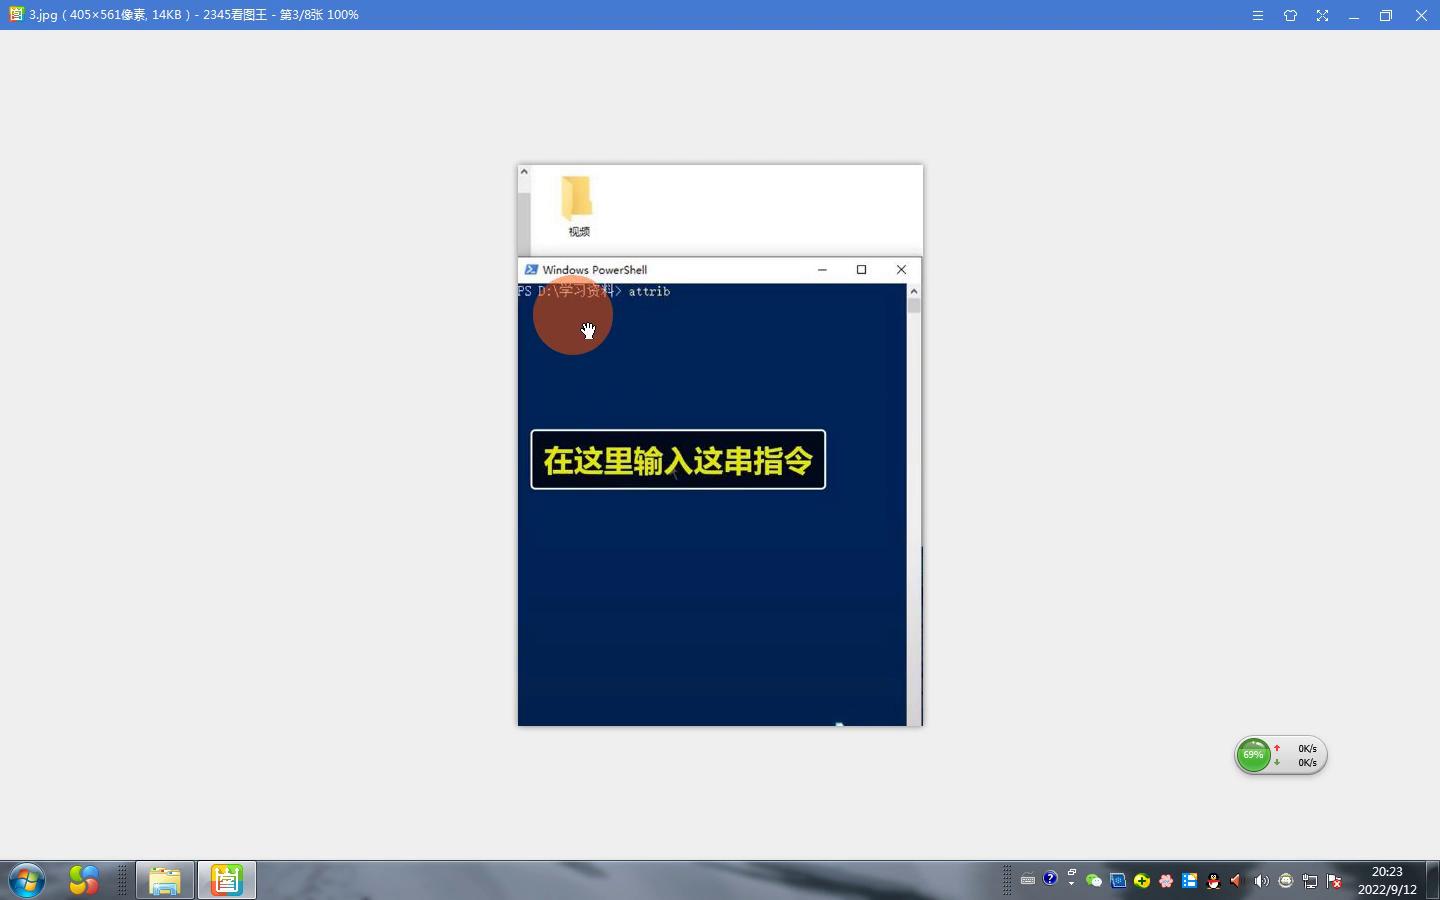
Task: Open the viewer's main menu icon
Action: pos(1258,15)
